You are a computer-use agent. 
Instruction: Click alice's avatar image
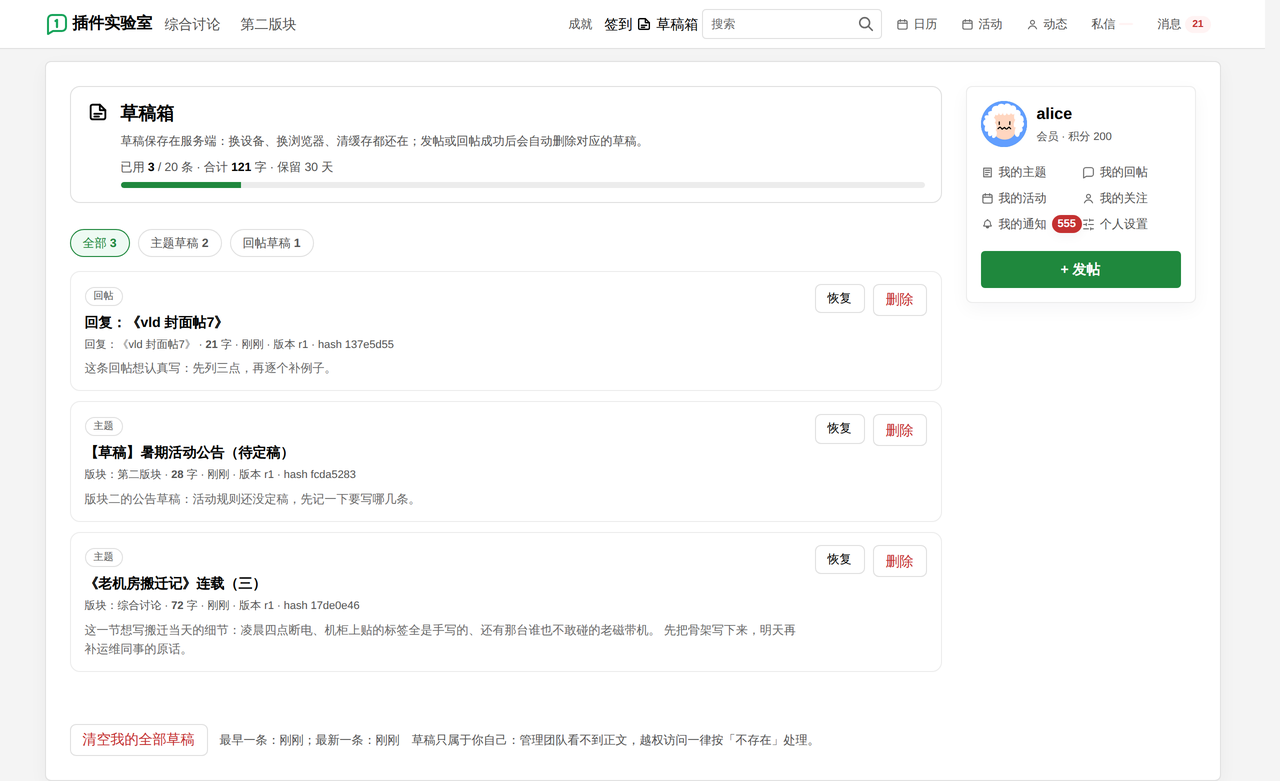point(1004,124)
